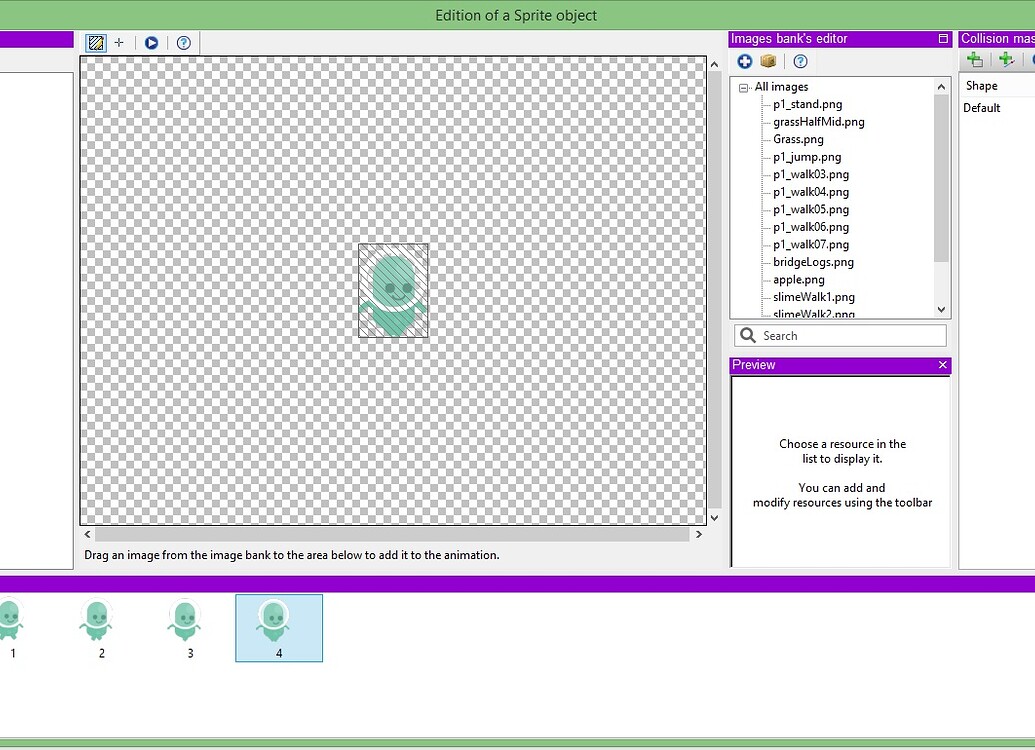1035x750 pixels.
Task: Collapse the All images tree node
Action: (742, 87)
